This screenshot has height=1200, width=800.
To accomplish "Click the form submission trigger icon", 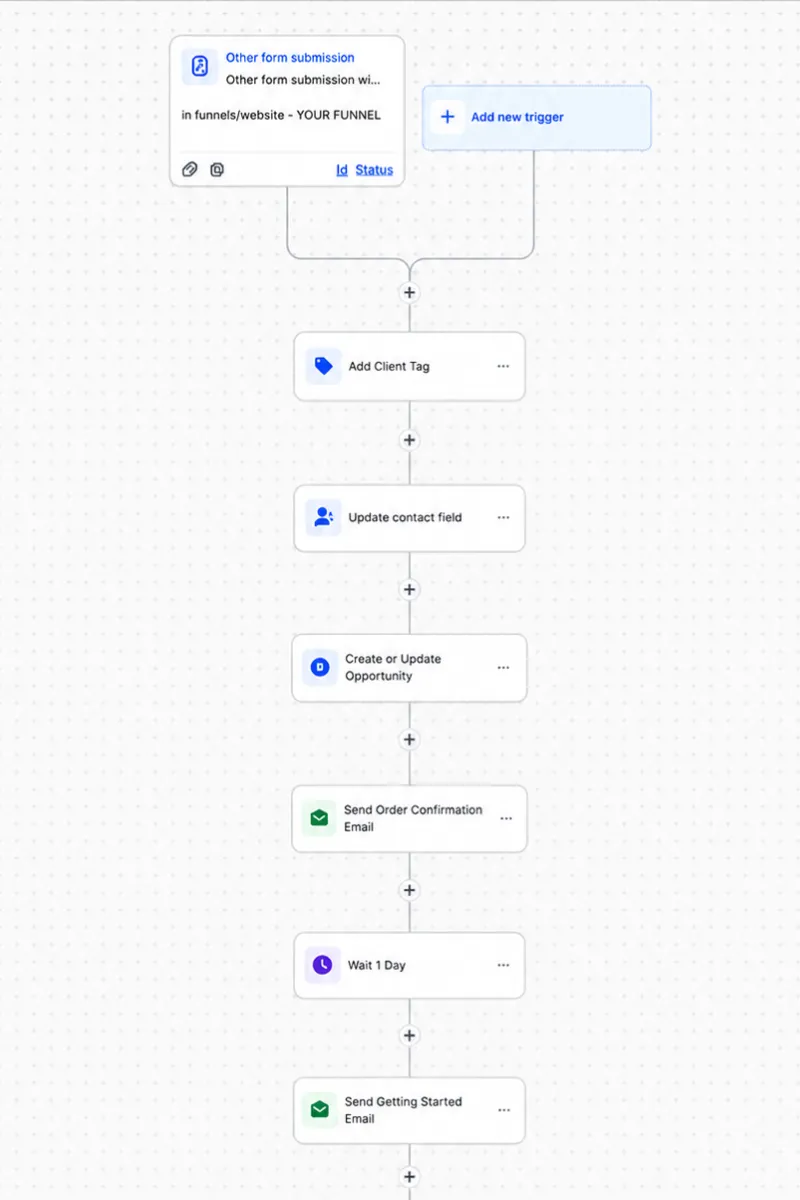I will [200, 67].
